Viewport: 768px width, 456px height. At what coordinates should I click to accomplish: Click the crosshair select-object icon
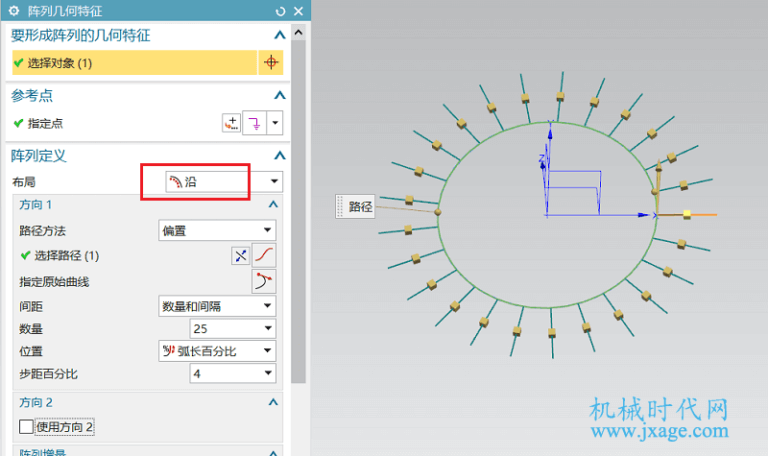(x=271, y=63)
